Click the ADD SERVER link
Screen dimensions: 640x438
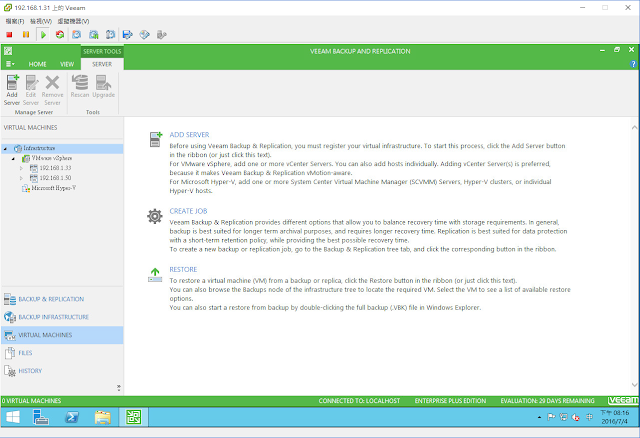[x=189, y=135]
